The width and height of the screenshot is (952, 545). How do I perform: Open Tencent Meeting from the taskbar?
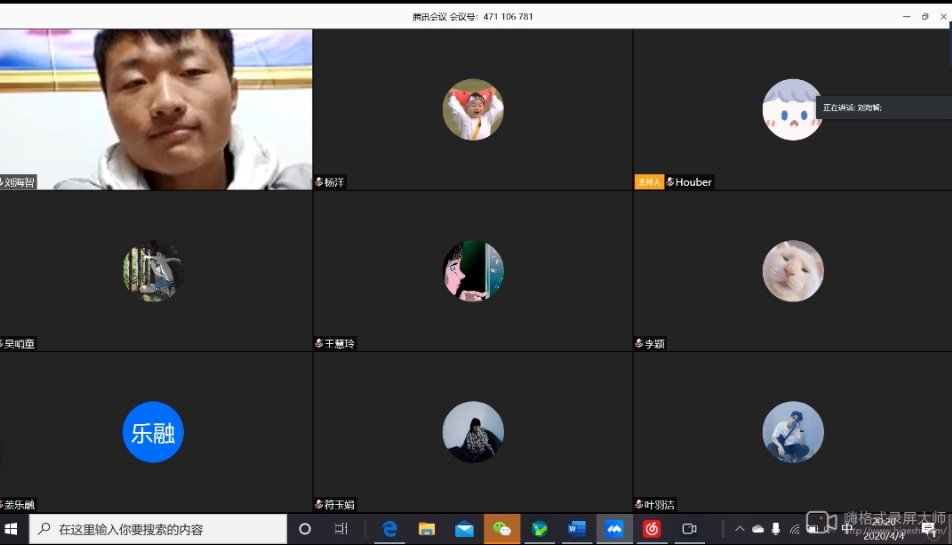(x=614, y=529)
